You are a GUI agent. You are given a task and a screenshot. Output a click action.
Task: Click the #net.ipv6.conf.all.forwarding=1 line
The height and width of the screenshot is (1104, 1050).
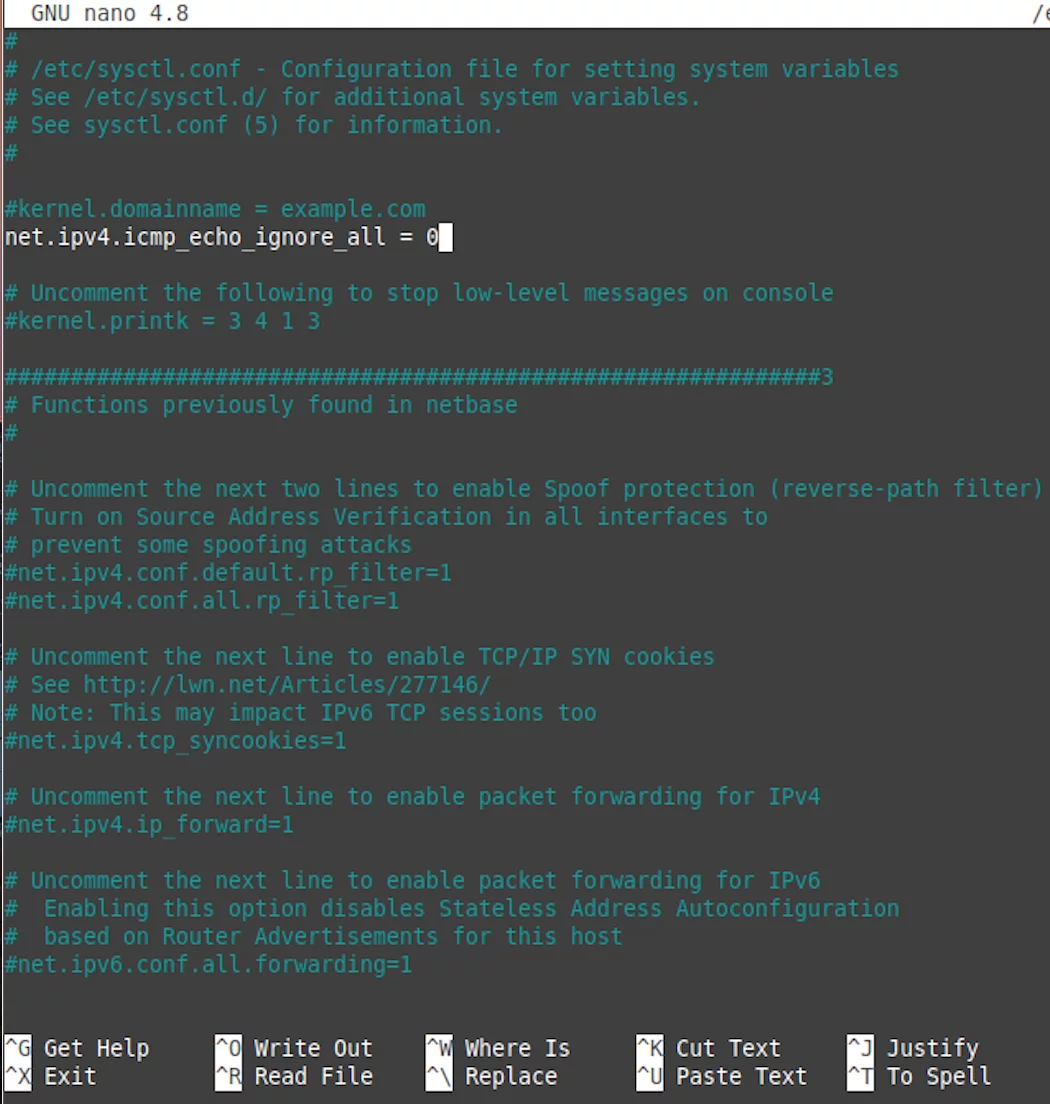tap(208, 965)
